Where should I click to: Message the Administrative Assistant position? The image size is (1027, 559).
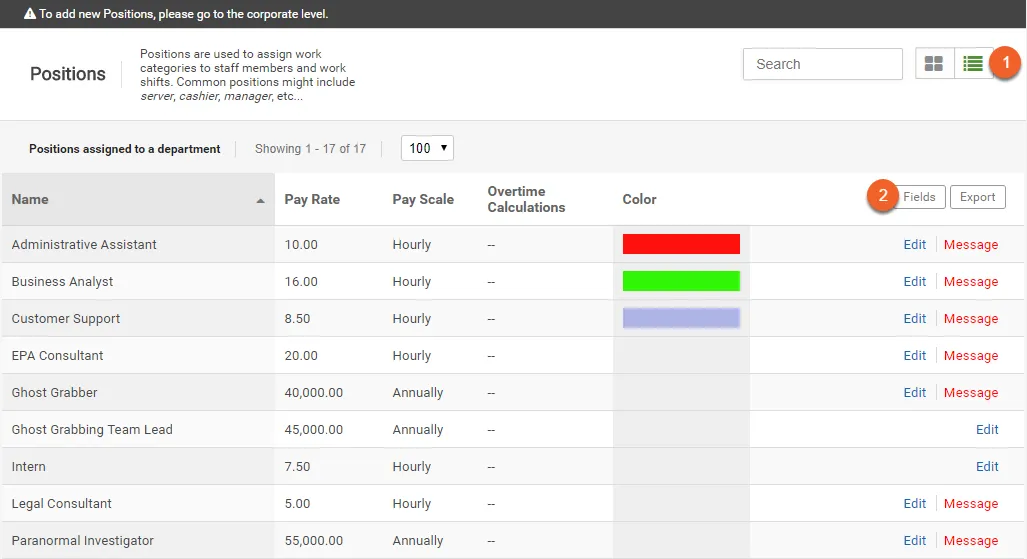tap(971, 244)
